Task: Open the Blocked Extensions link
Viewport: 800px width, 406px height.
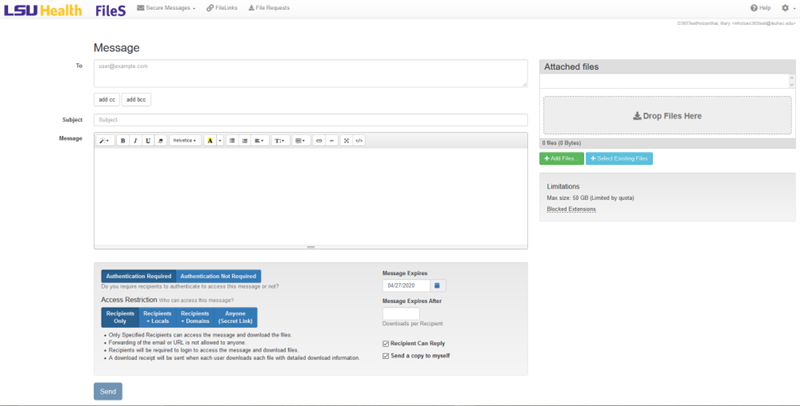Action: click(x=571, y=209)
